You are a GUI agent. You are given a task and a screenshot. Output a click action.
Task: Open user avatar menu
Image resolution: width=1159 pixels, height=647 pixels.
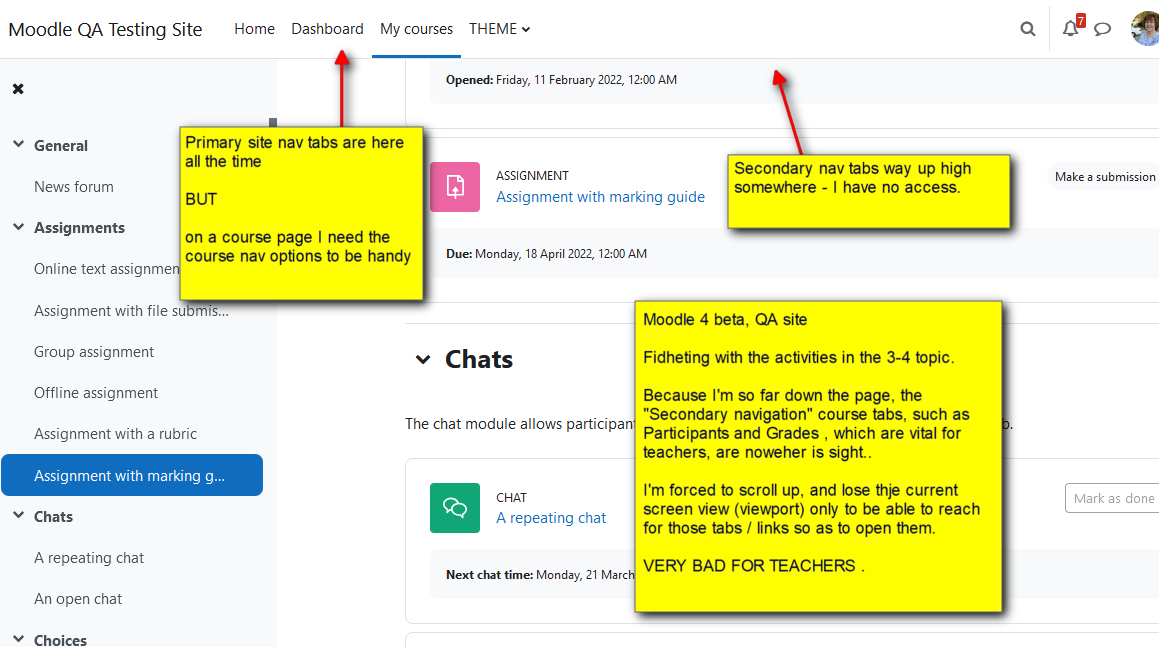[1145, 29]
